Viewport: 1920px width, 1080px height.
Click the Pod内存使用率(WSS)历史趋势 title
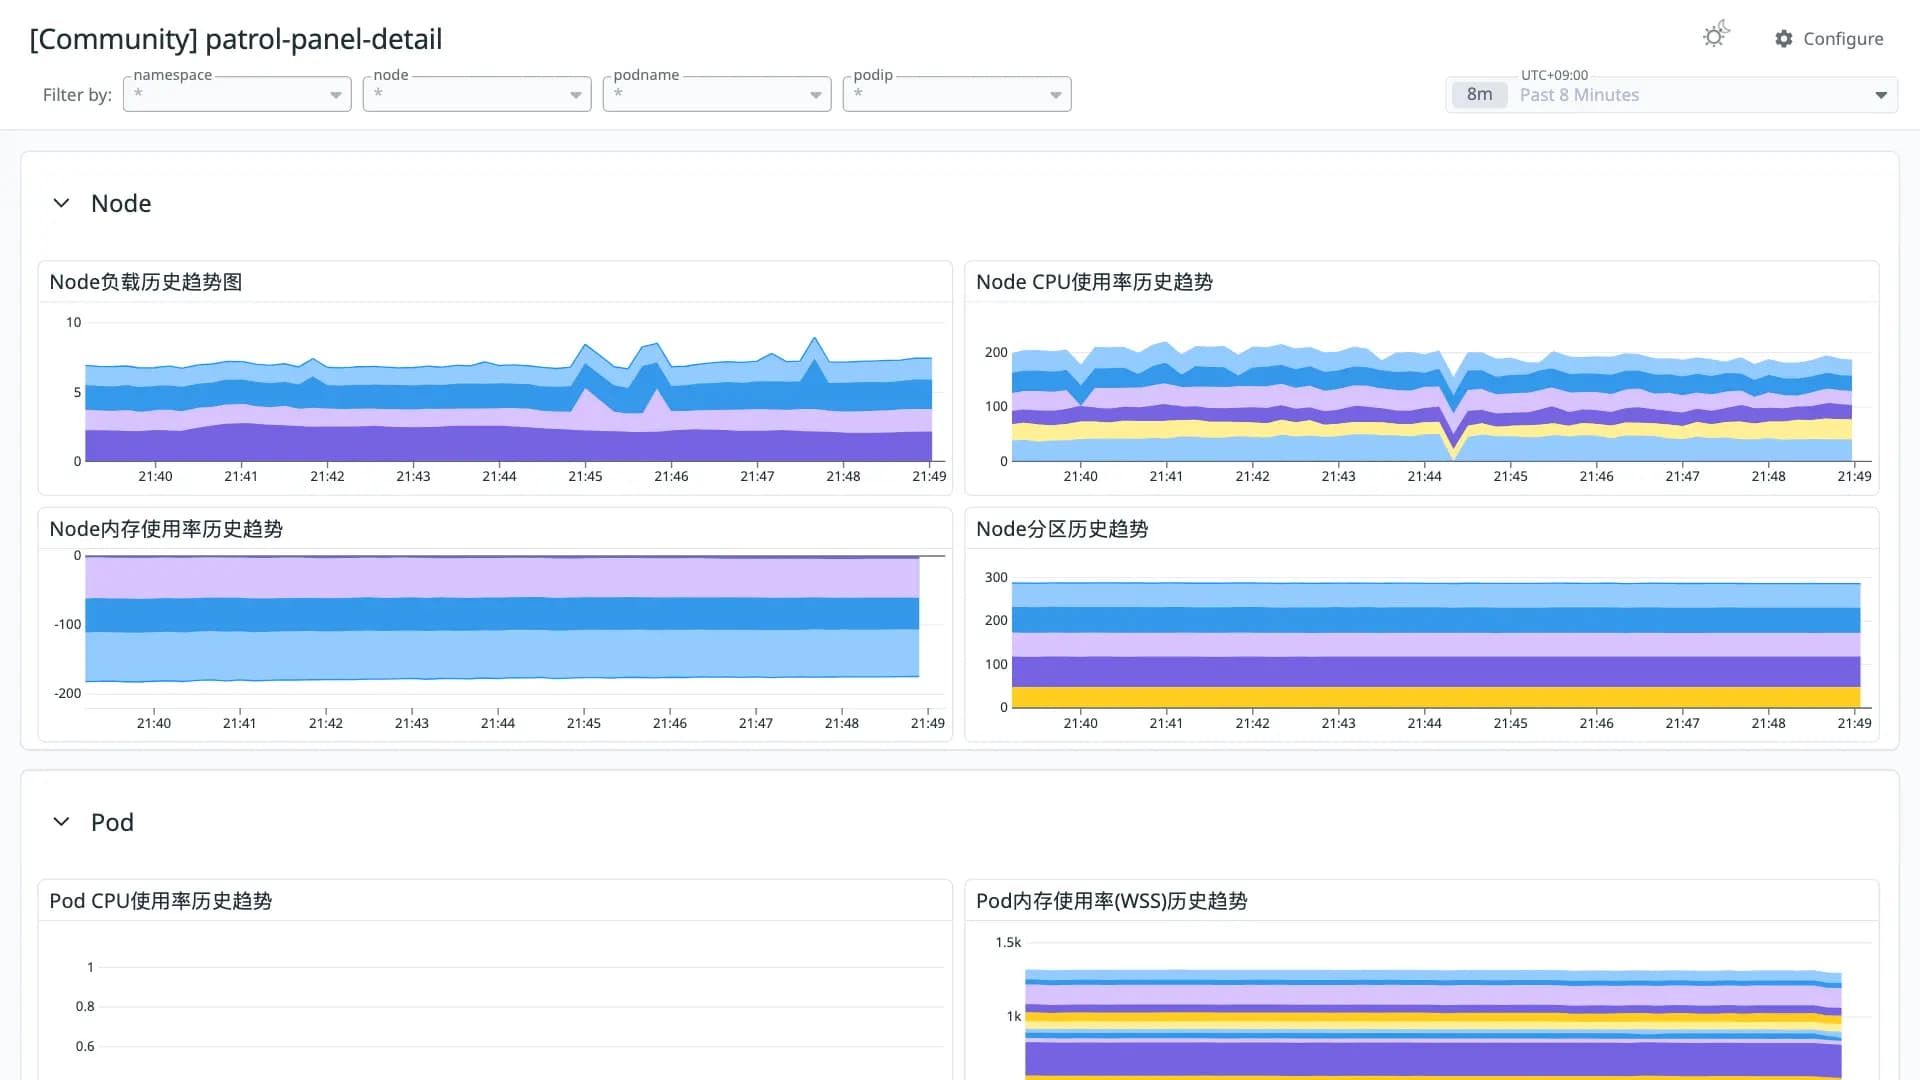pyautogui.click(x=1111, y=901)
